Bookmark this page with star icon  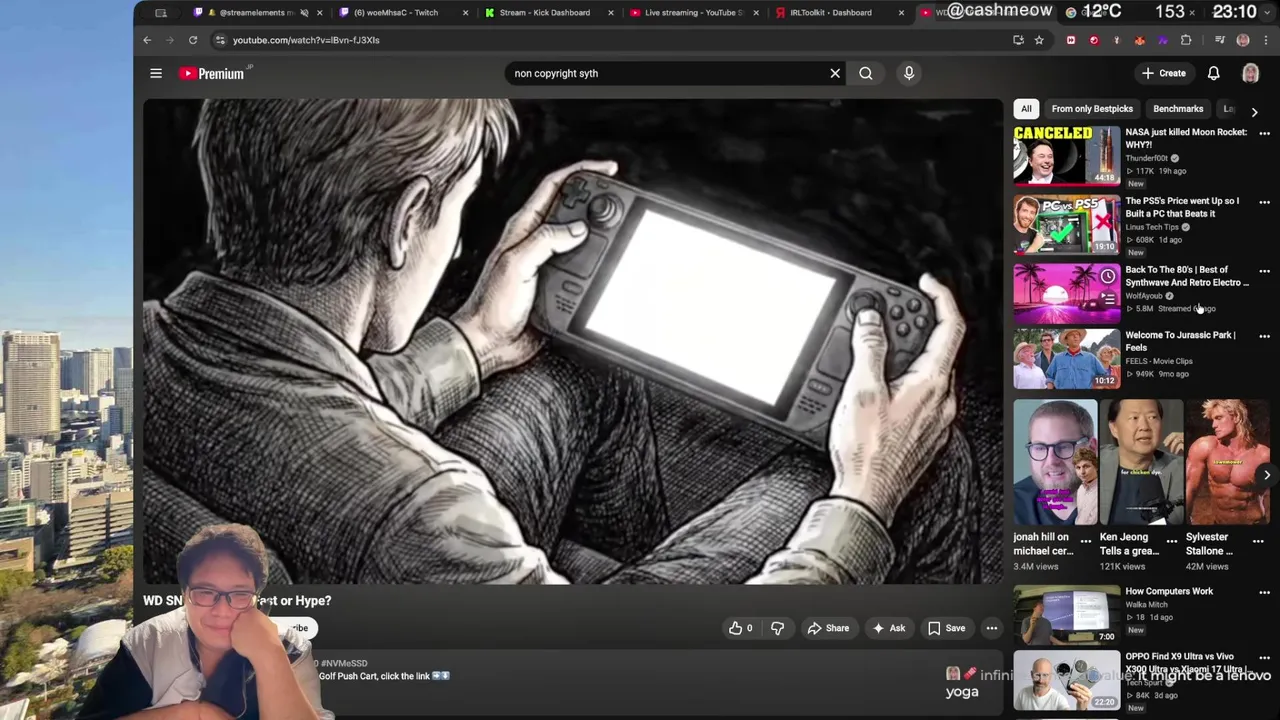[1039, 40]
